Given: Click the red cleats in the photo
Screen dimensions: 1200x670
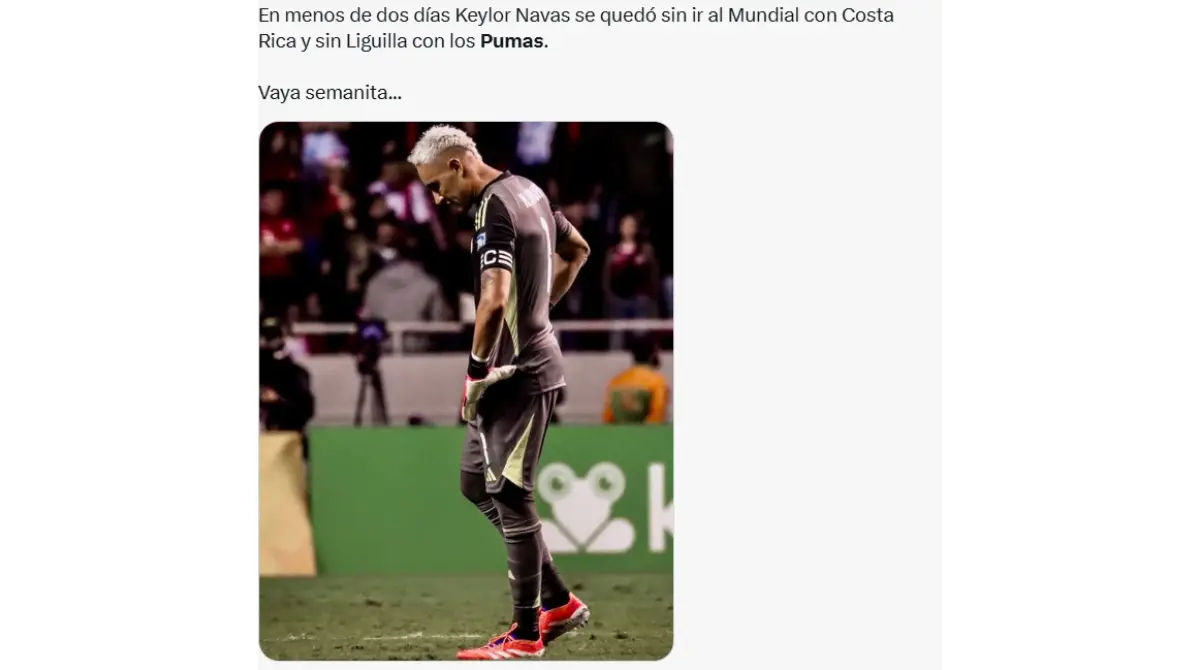Looking at the screenshot, I should click(537, 627).
